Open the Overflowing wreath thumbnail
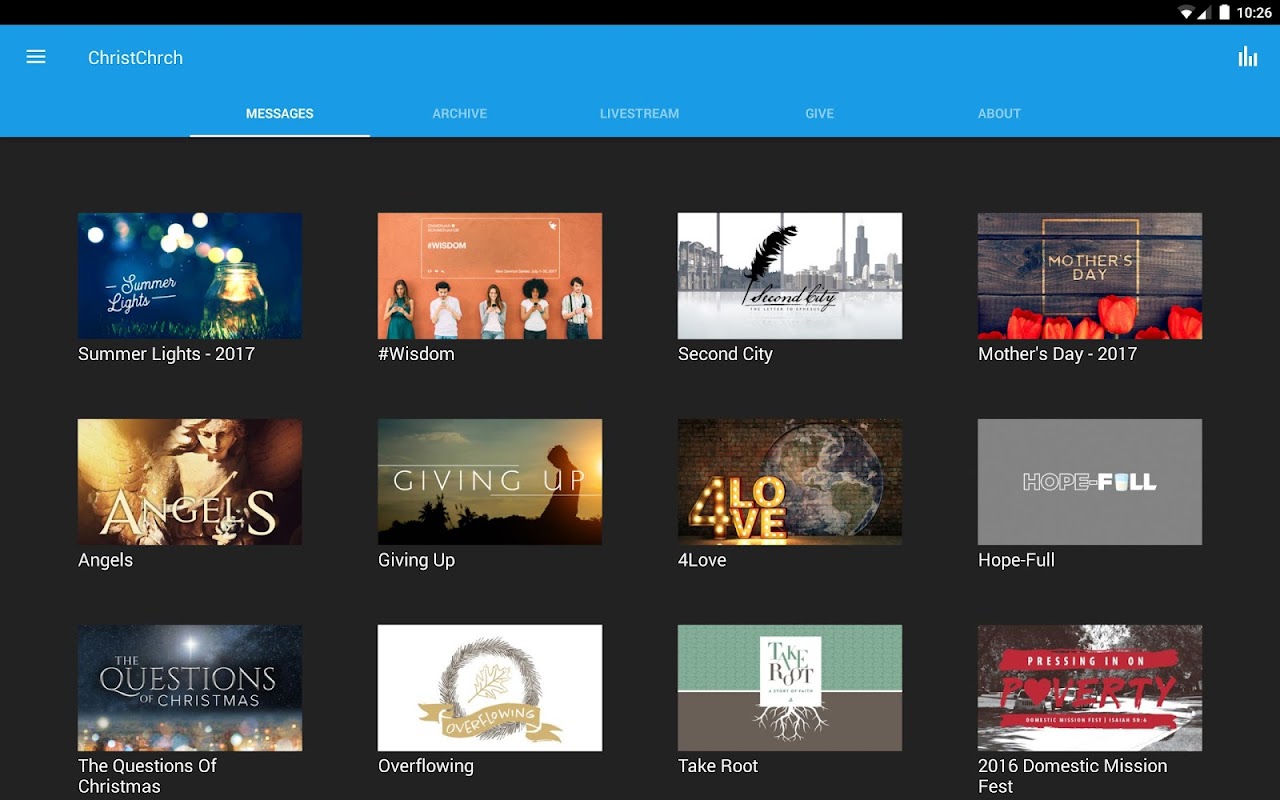Image resolution: width=1280 pixels, height=800 pixels. [490, 688]
